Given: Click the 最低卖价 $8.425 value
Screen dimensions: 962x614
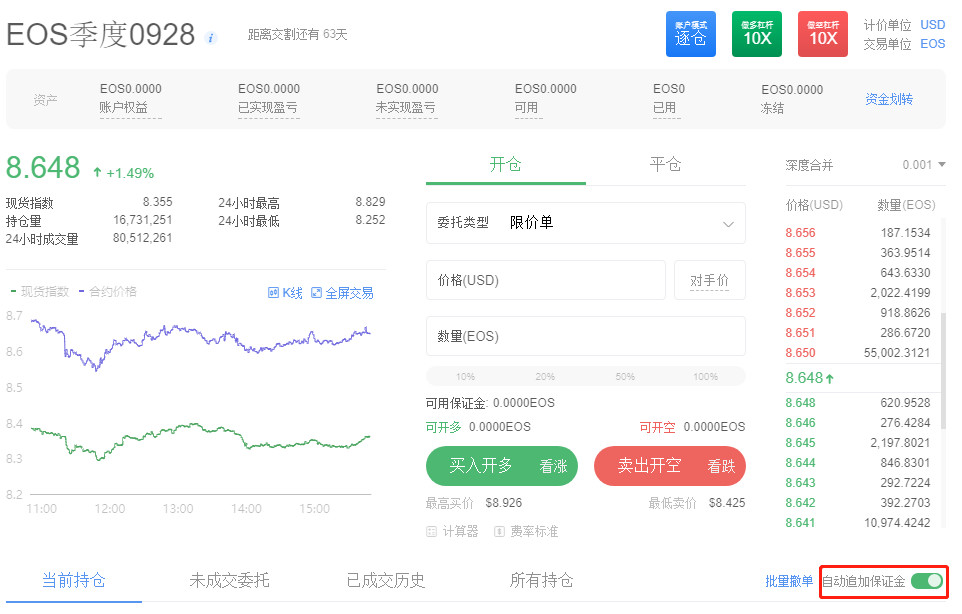Looking at the screenshot, I should (727, 504).
